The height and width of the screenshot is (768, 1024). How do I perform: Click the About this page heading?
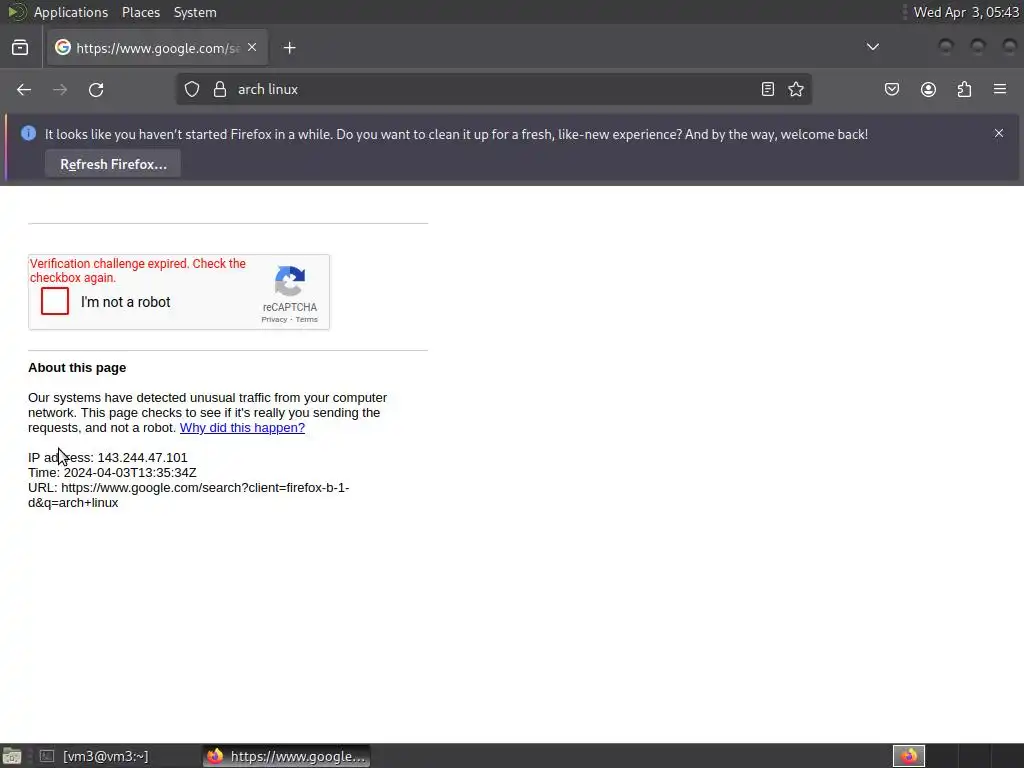[77, 368]
